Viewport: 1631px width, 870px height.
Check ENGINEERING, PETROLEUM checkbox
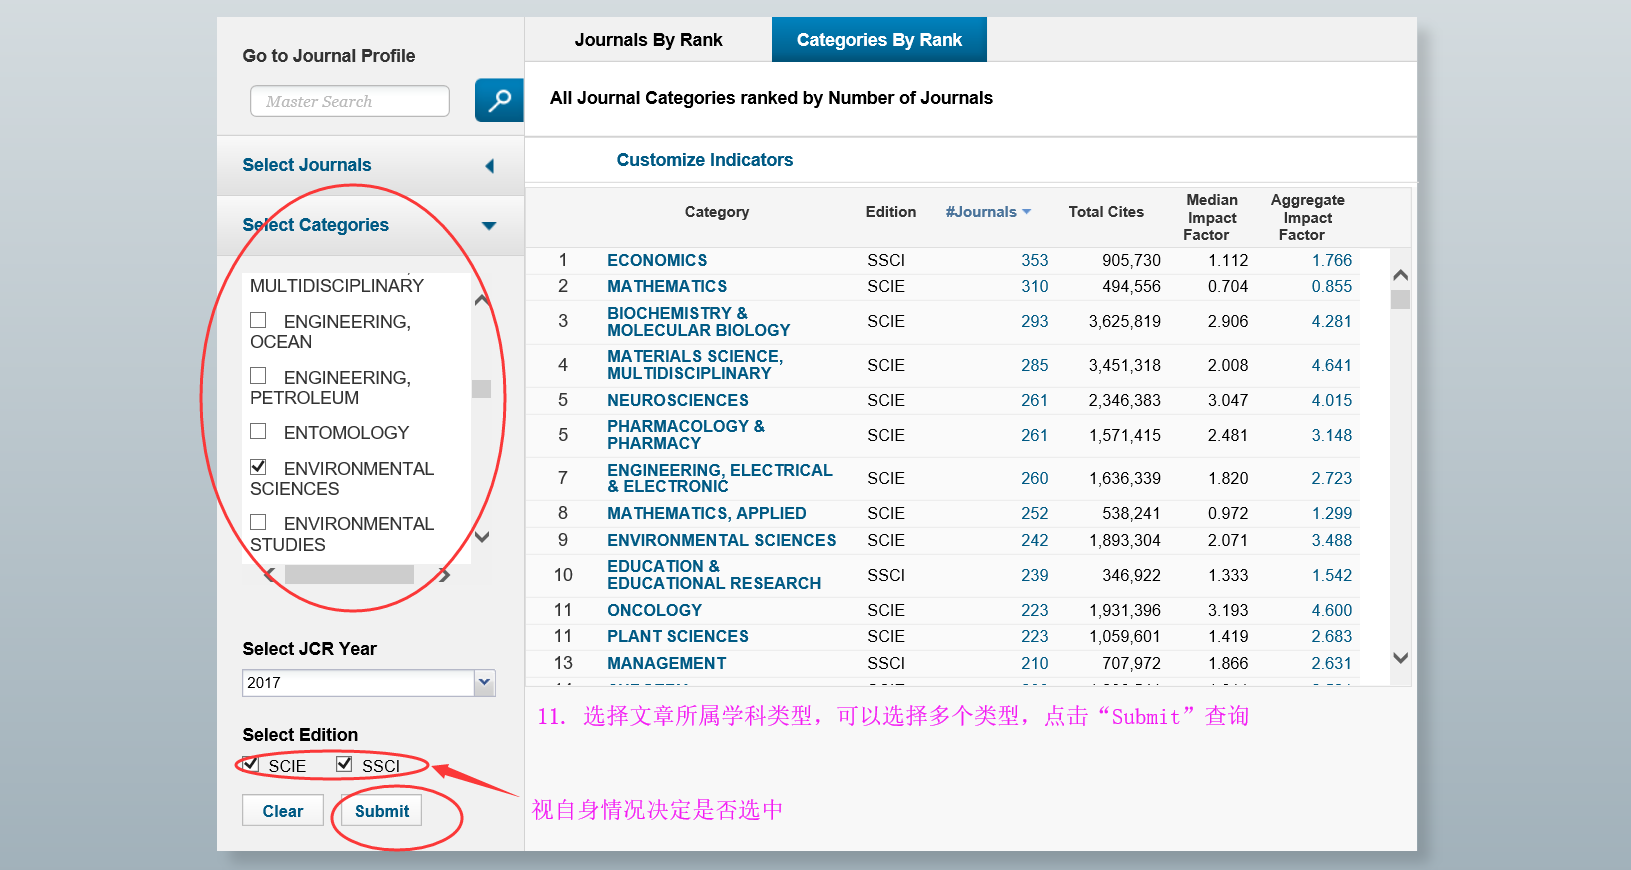(258, 375)
